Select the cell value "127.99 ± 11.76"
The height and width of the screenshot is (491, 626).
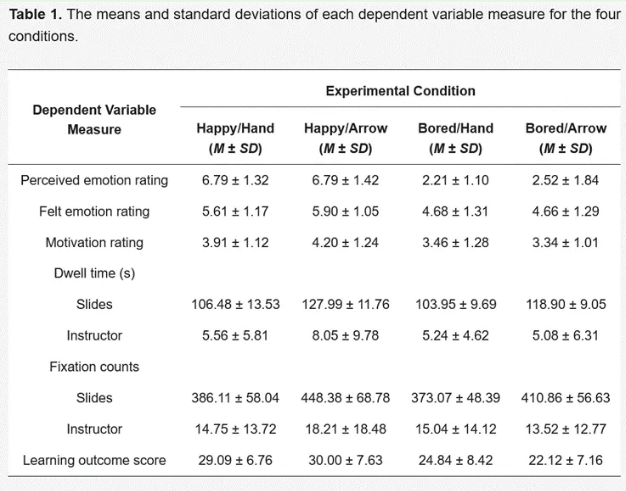click(345, 305)
